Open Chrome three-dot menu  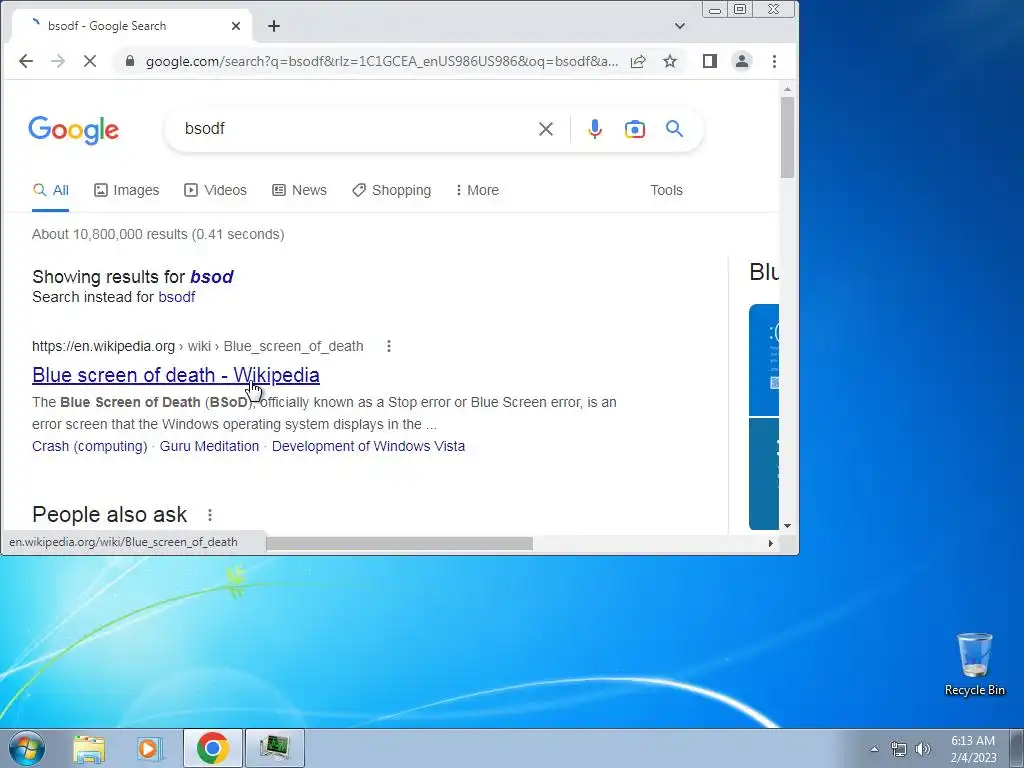(x=775, y=61)
